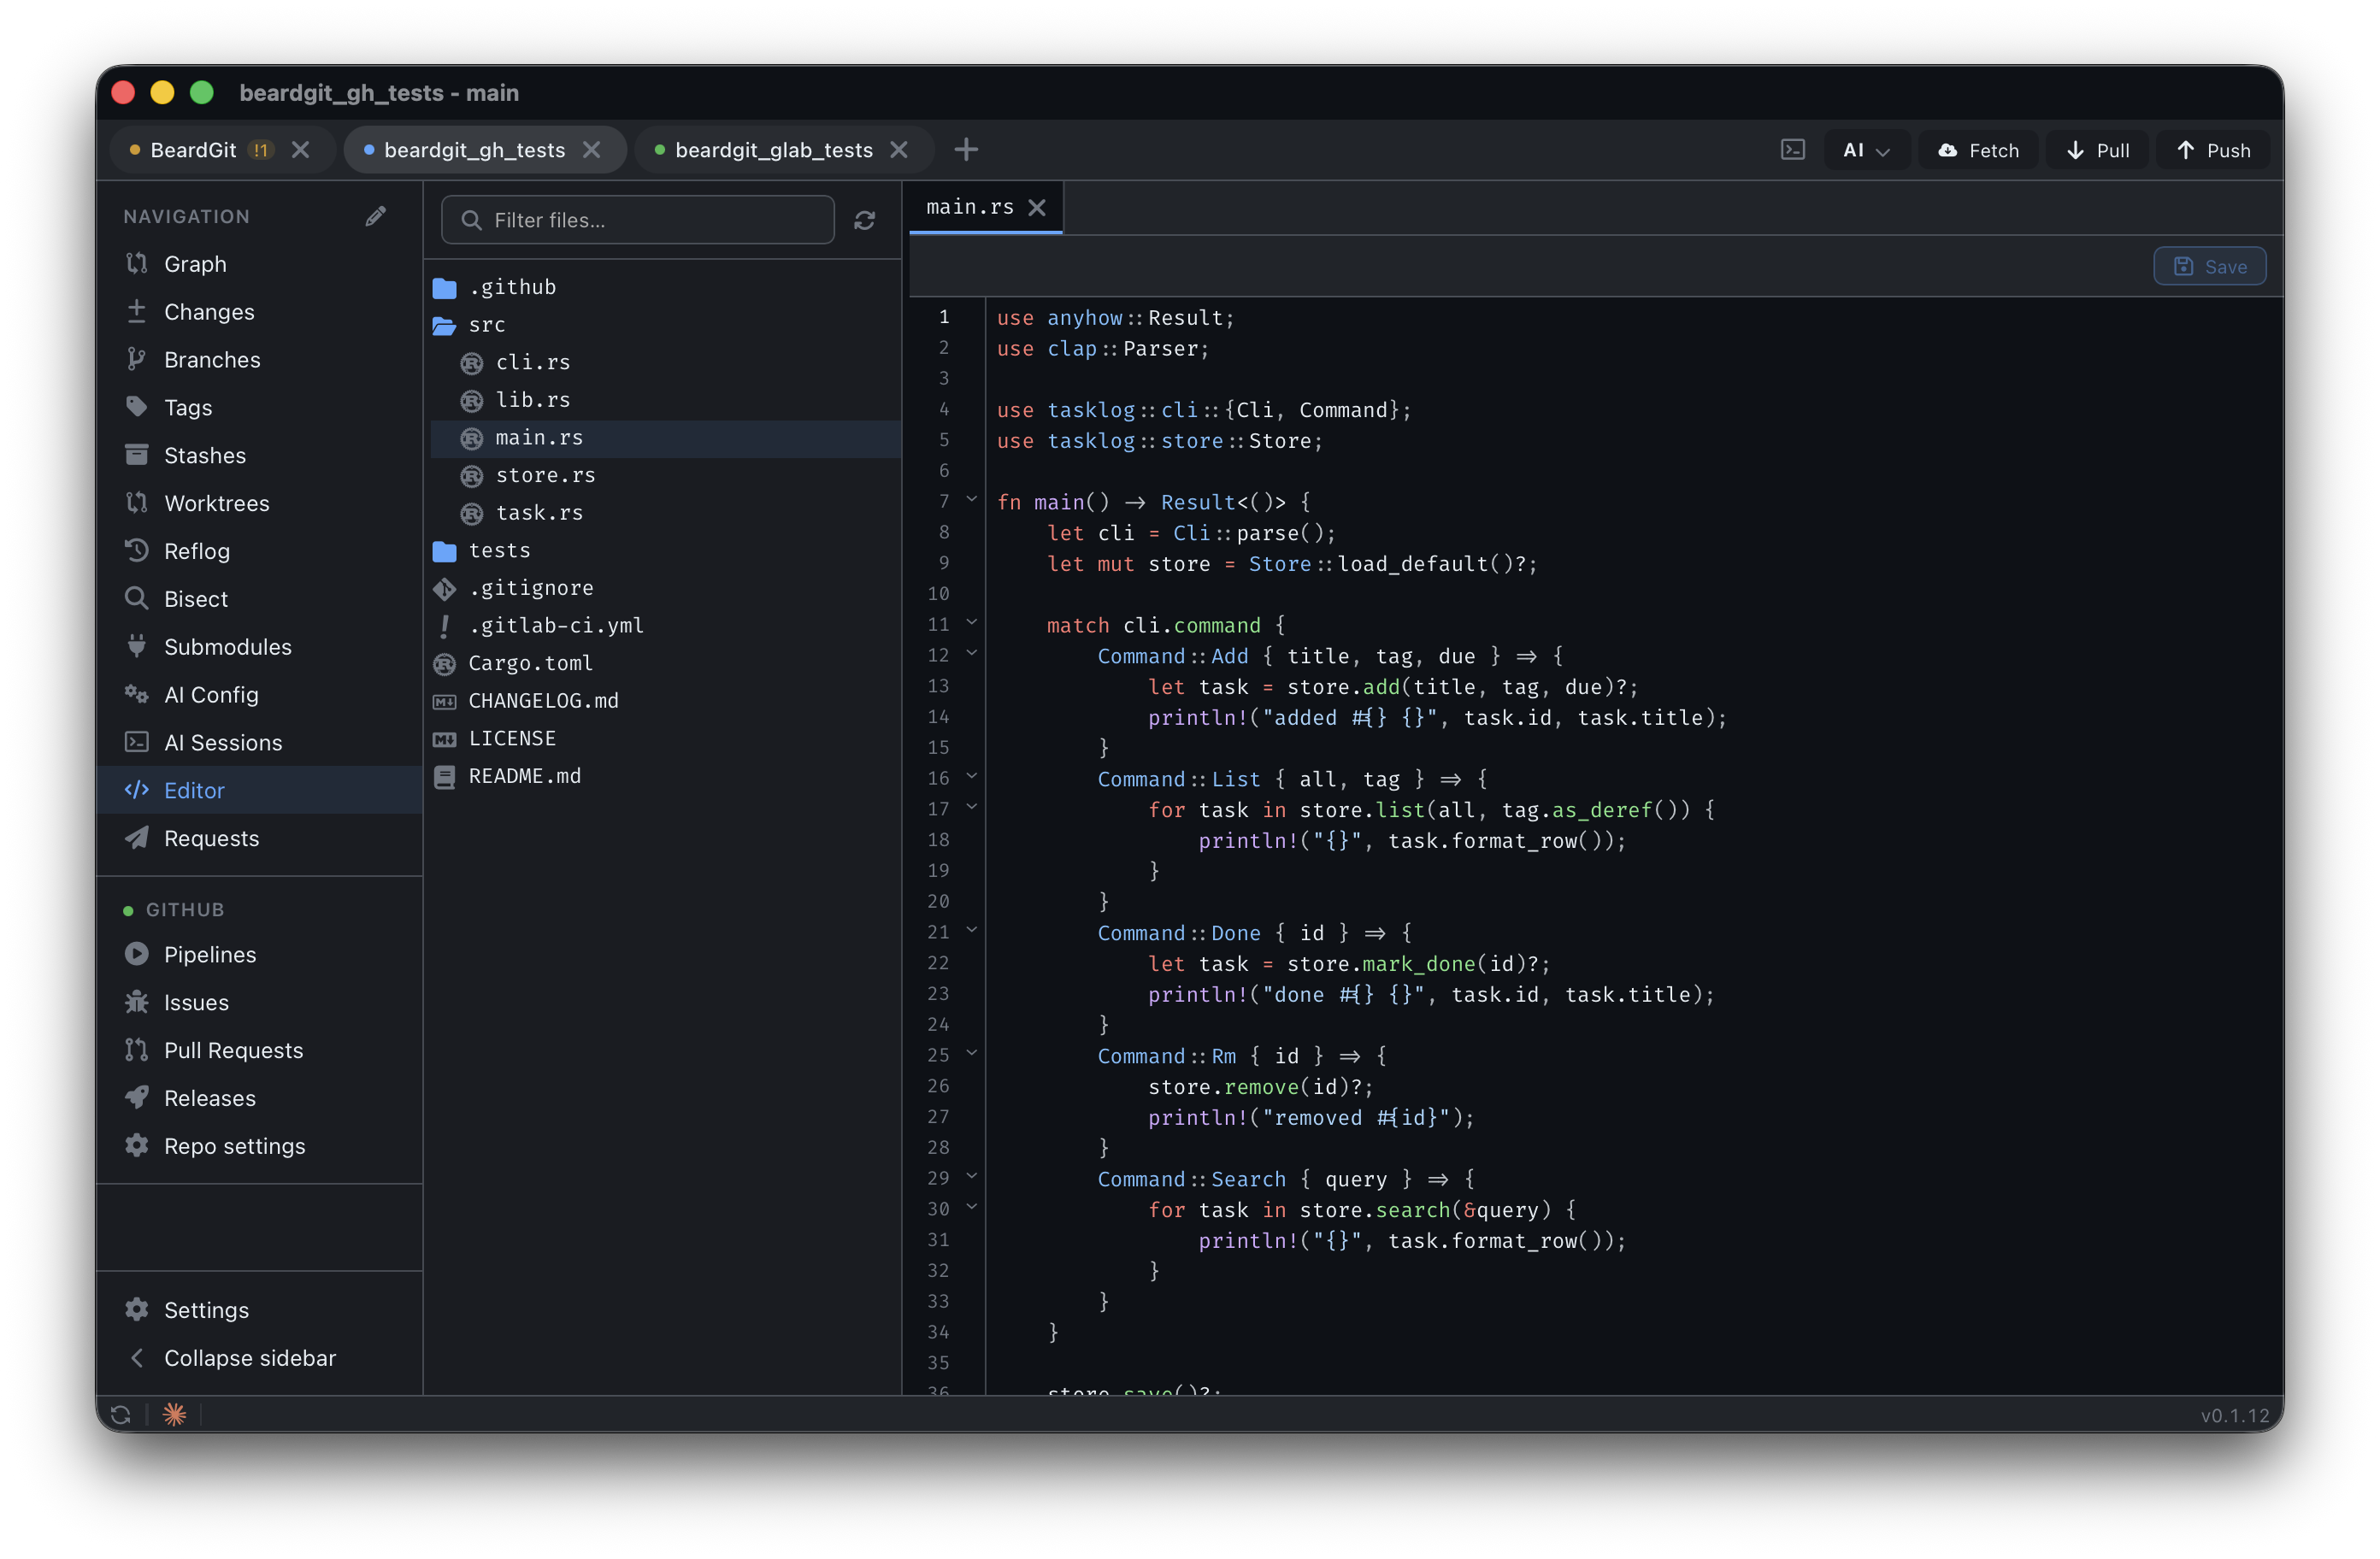The height and width of the screenshot is (1559, 2380).
Task: Open AI Config page
Action: pos(258,695)
